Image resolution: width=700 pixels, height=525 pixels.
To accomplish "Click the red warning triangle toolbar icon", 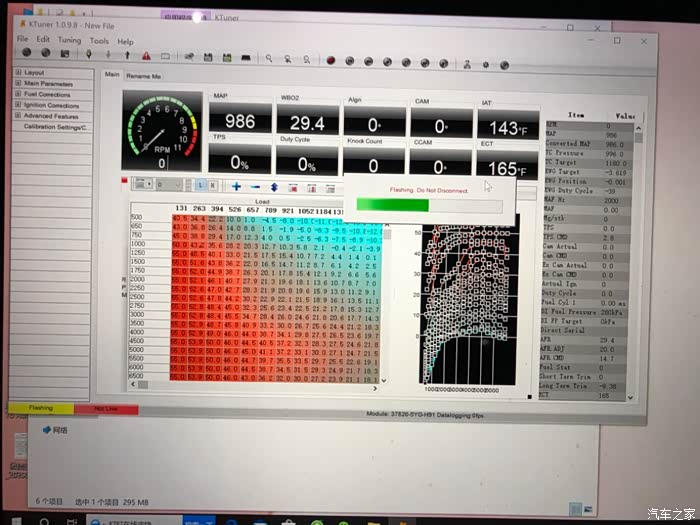I will pos(146,56).
